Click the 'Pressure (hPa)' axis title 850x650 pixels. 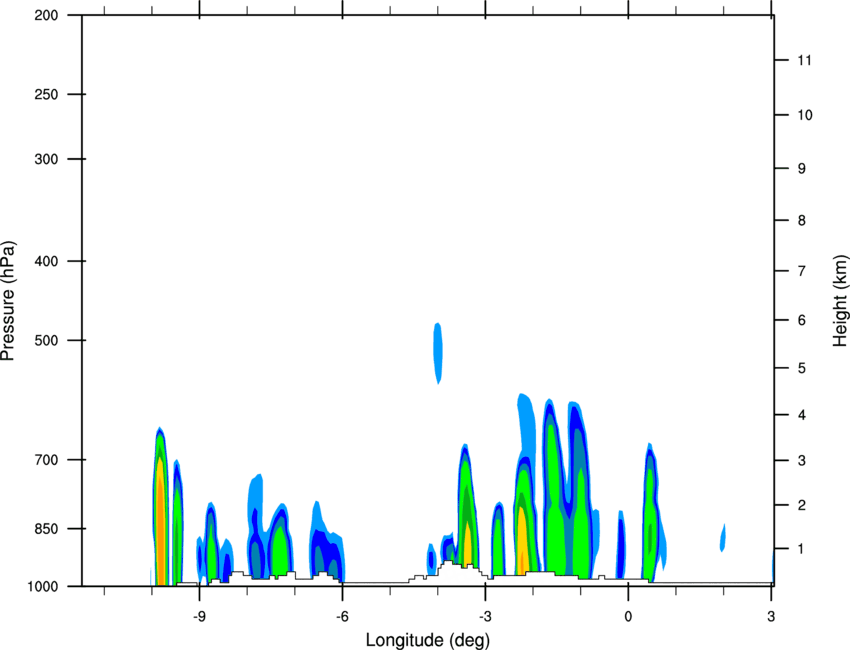[8, 300]
